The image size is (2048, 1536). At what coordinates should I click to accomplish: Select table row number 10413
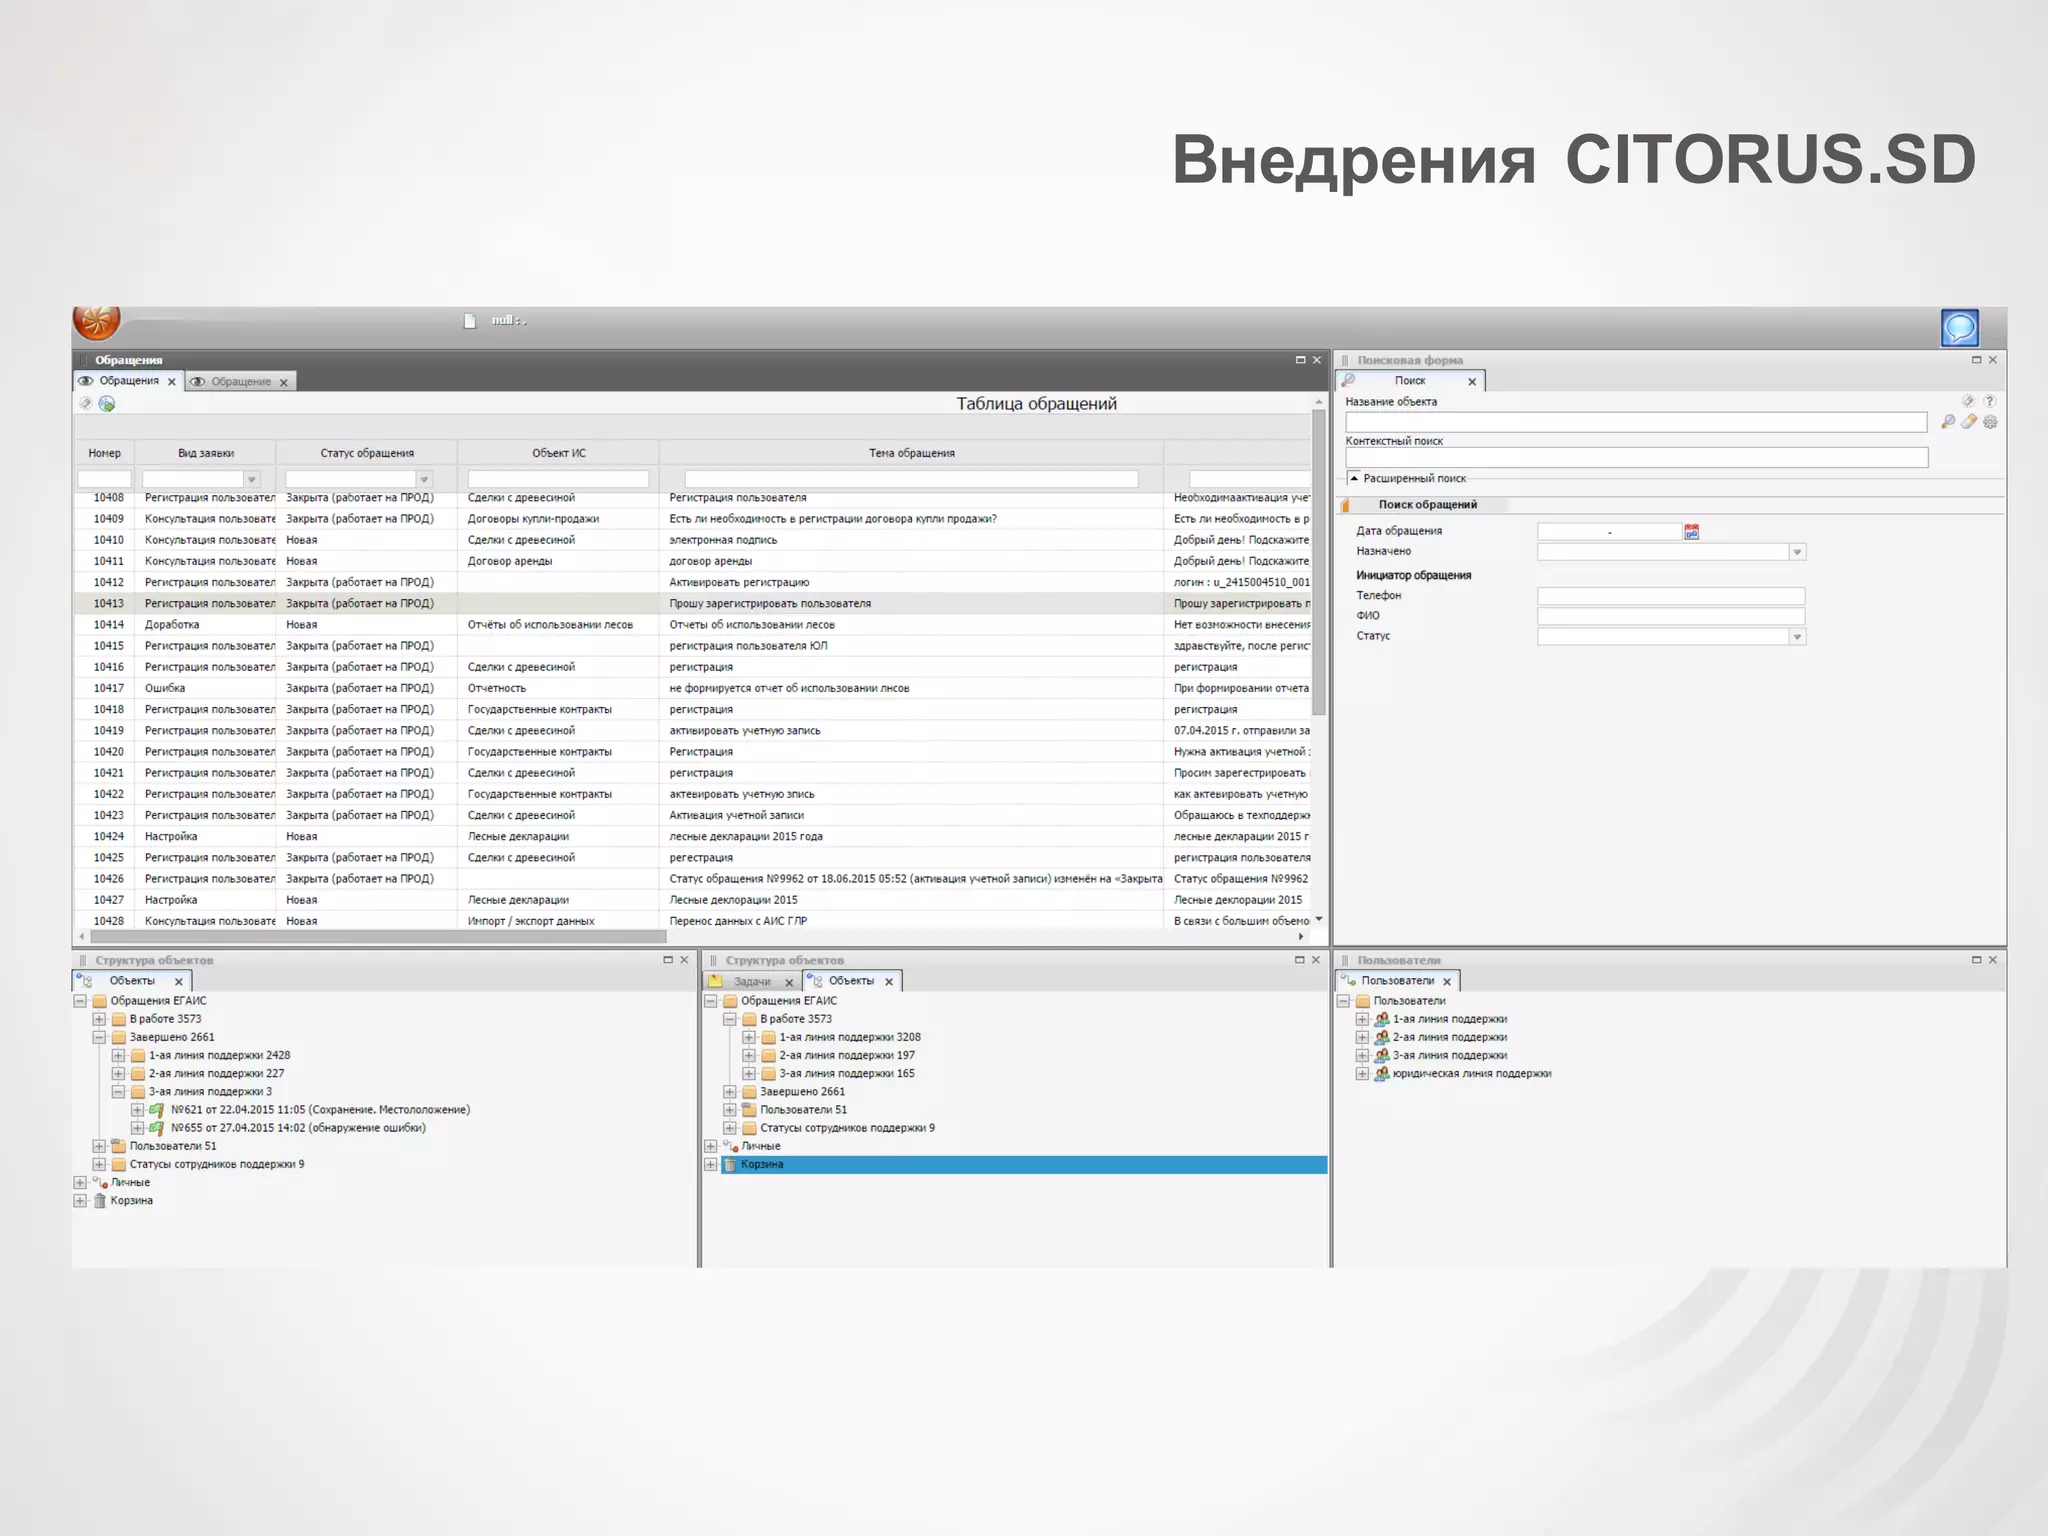pyautogui.click(x=692, y=604)
